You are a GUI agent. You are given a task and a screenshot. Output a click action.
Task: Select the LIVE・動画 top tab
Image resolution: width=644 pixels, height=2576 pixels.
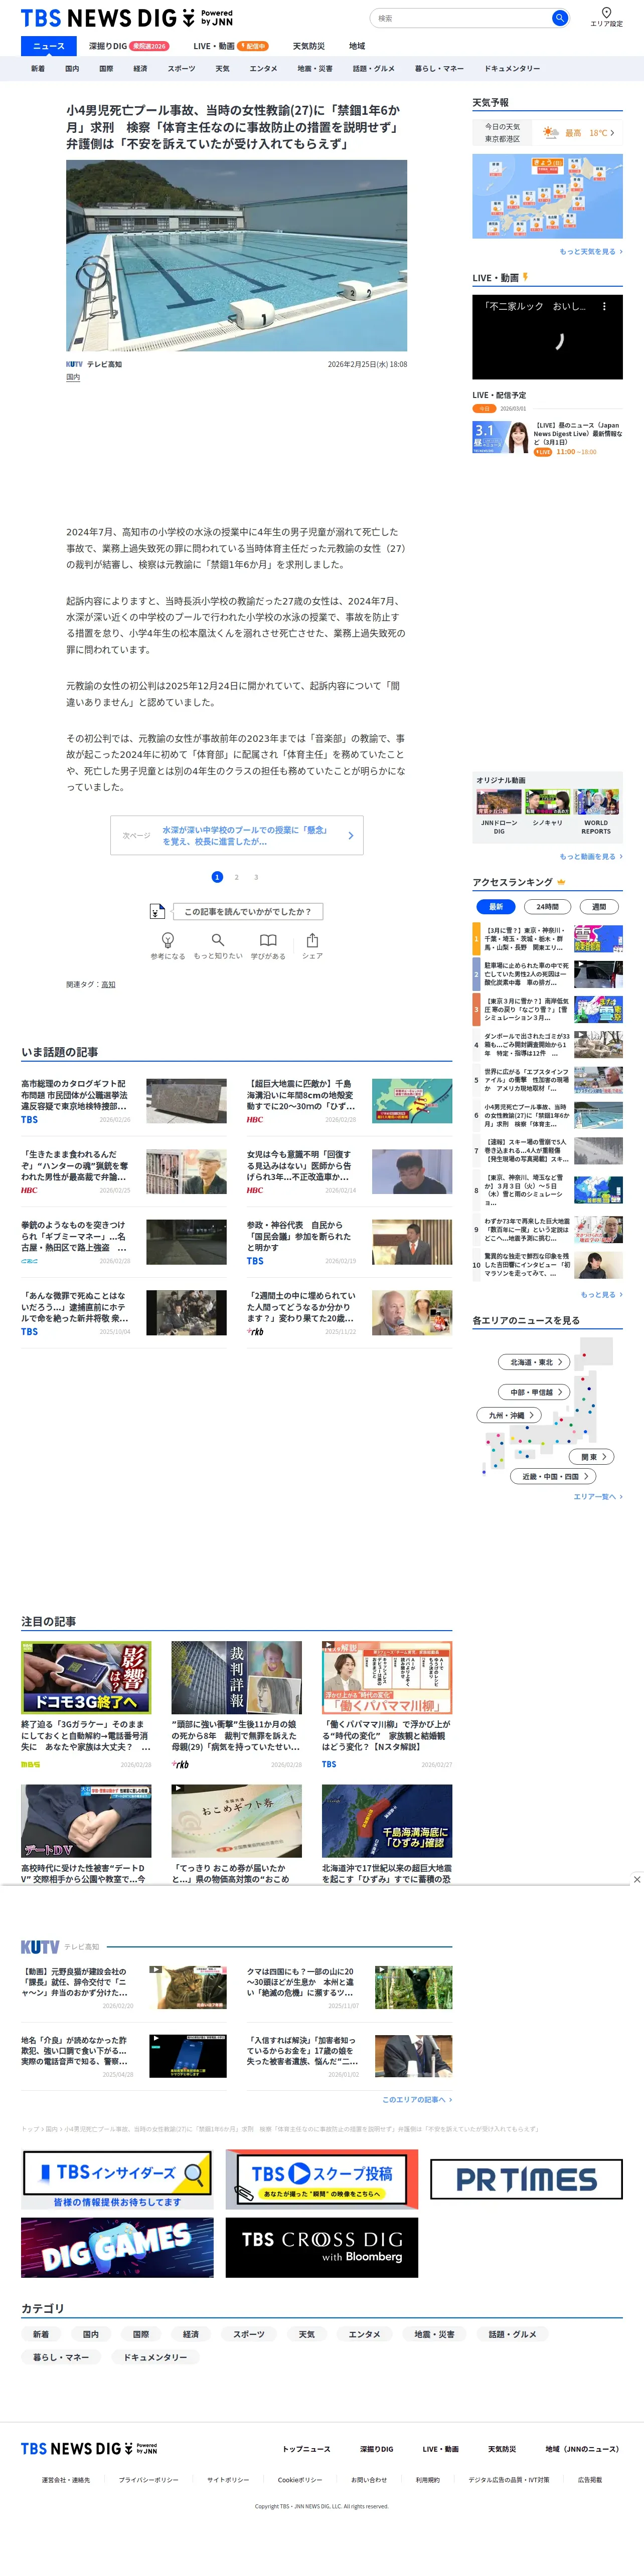[x=230, y=46]
